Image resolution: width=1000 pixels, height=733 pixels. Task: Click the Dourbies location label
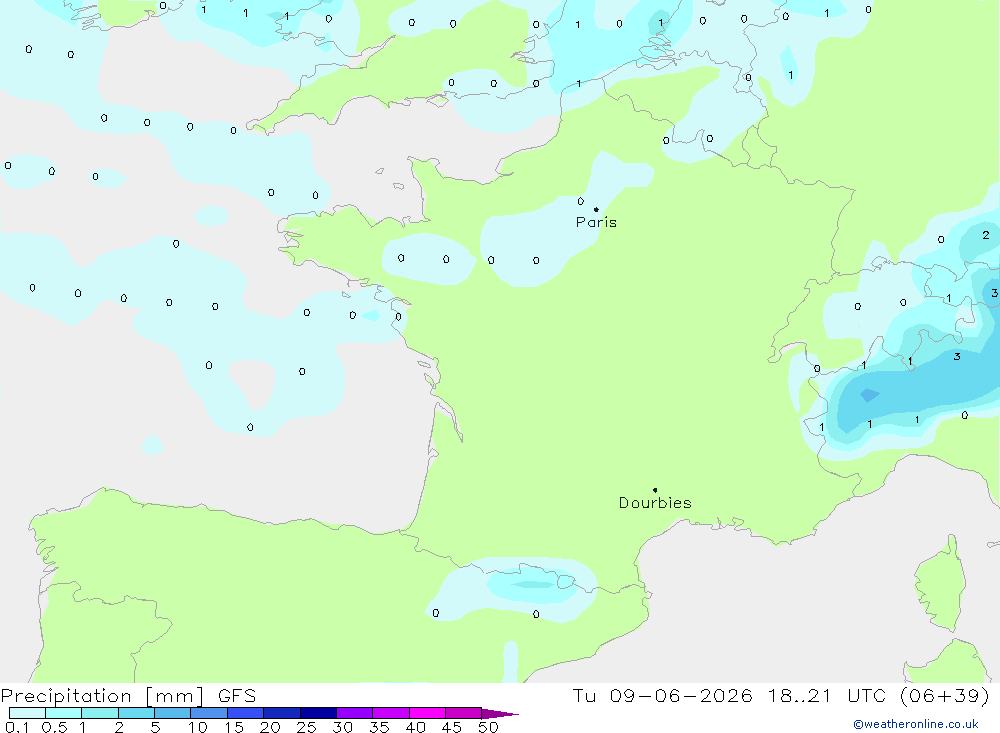(x=655, y=503)
